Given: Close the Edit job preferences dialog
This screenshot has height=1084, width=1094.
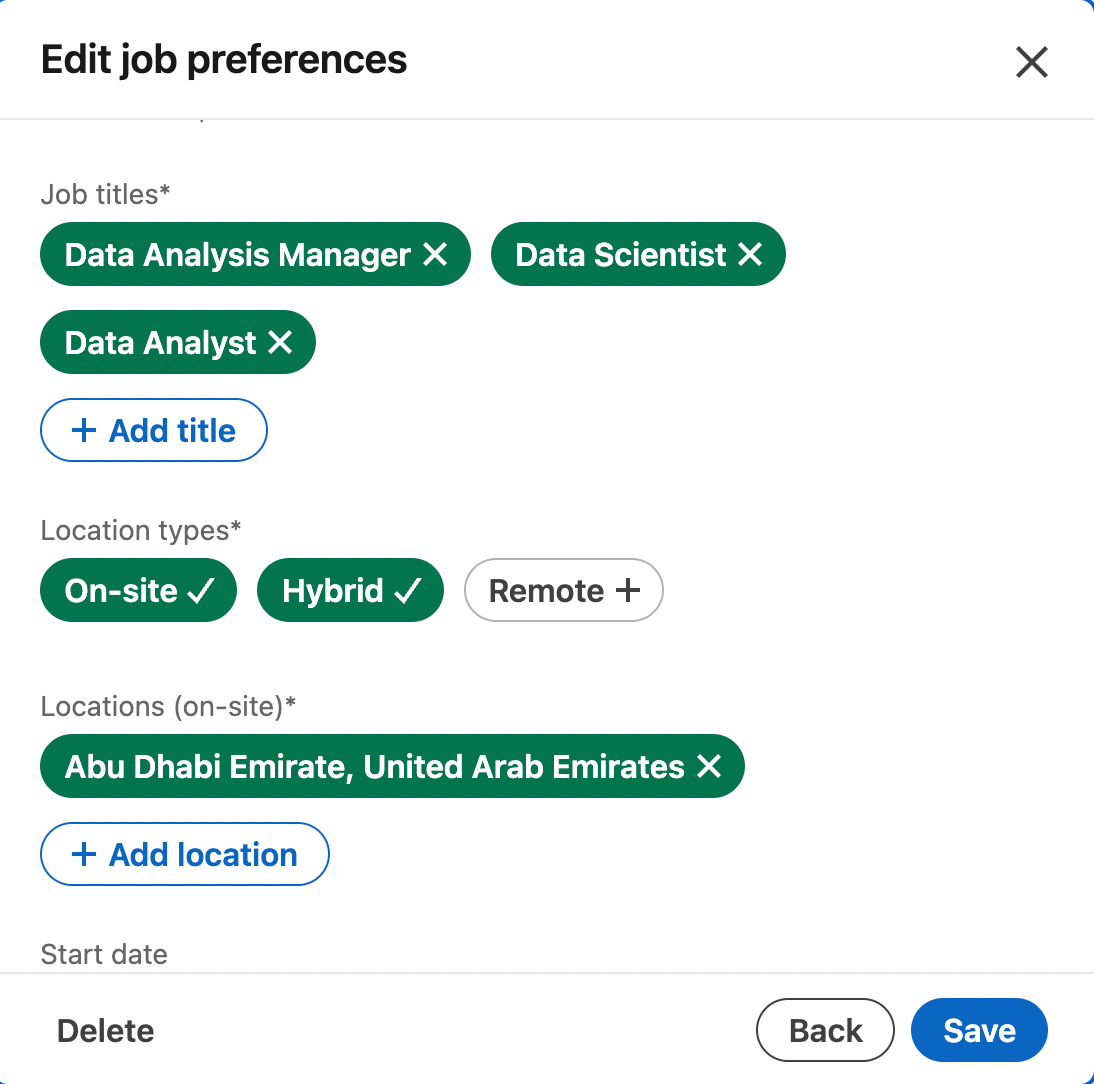Looking at the screenshot, I should [x=1031, y=62].
